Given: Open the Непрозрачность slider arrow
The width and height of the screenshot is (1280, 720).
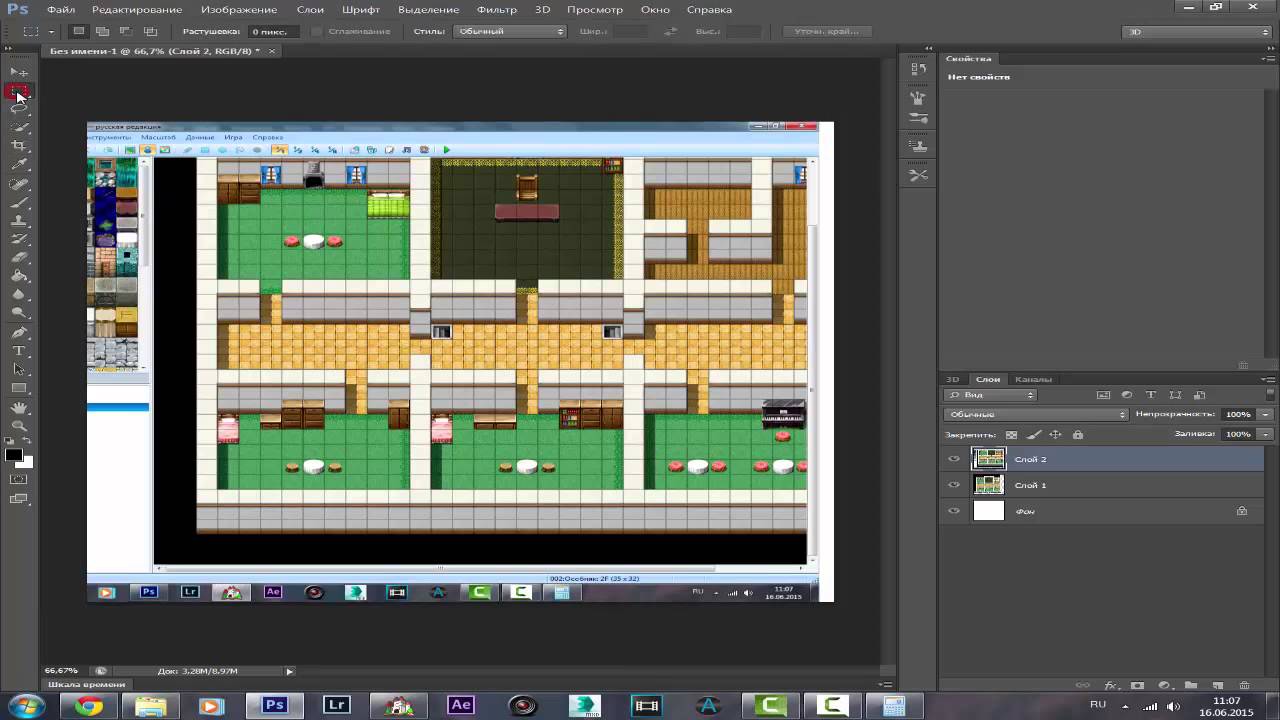Looking at the screenshot, I should tap(1266, 414).
